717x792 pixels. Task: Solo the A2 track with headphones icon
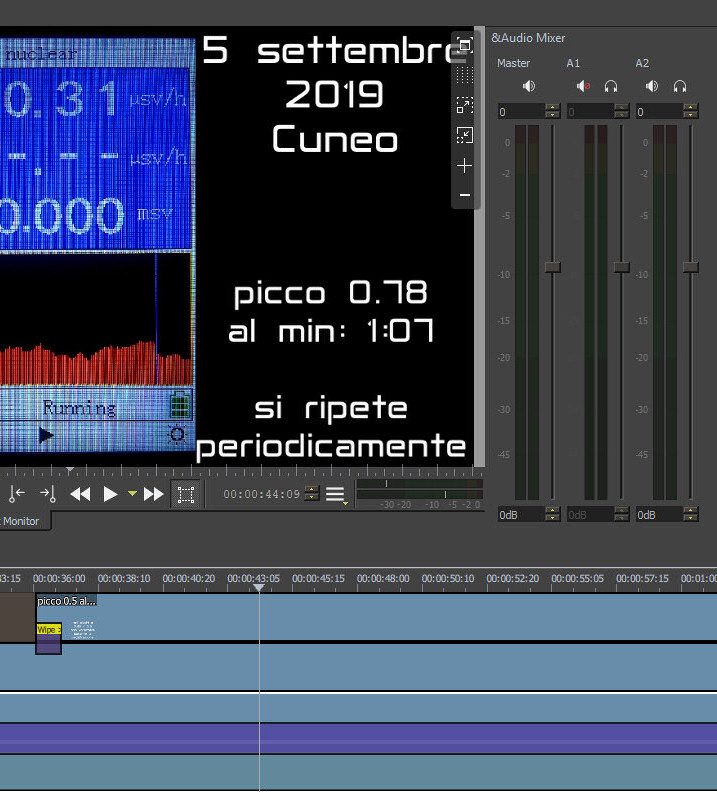pos(680,86)
